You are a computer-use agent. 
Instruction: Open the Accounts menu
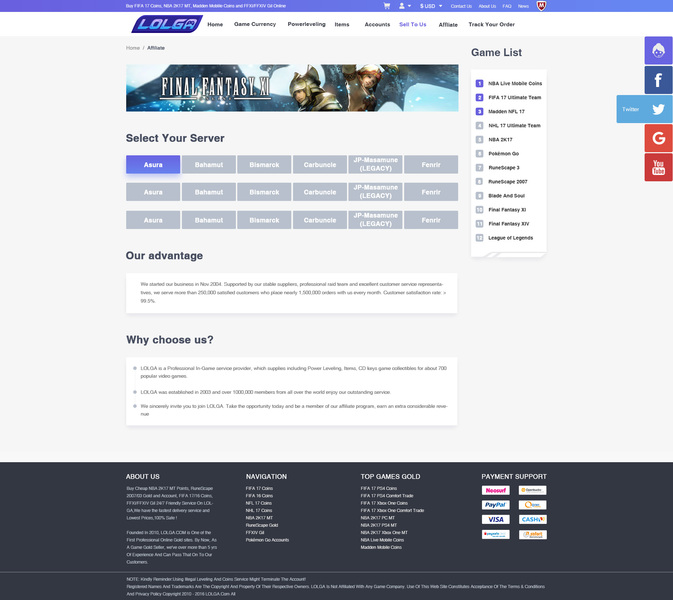[377, 24]
